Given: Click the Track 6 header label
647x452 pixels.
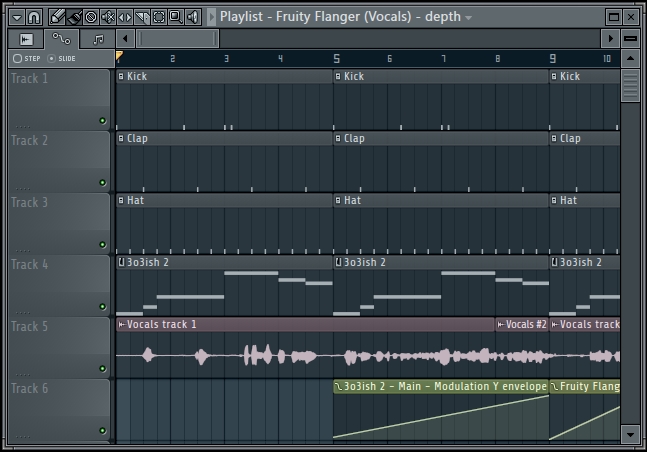Looking at the screenshot, I should 29,388.
